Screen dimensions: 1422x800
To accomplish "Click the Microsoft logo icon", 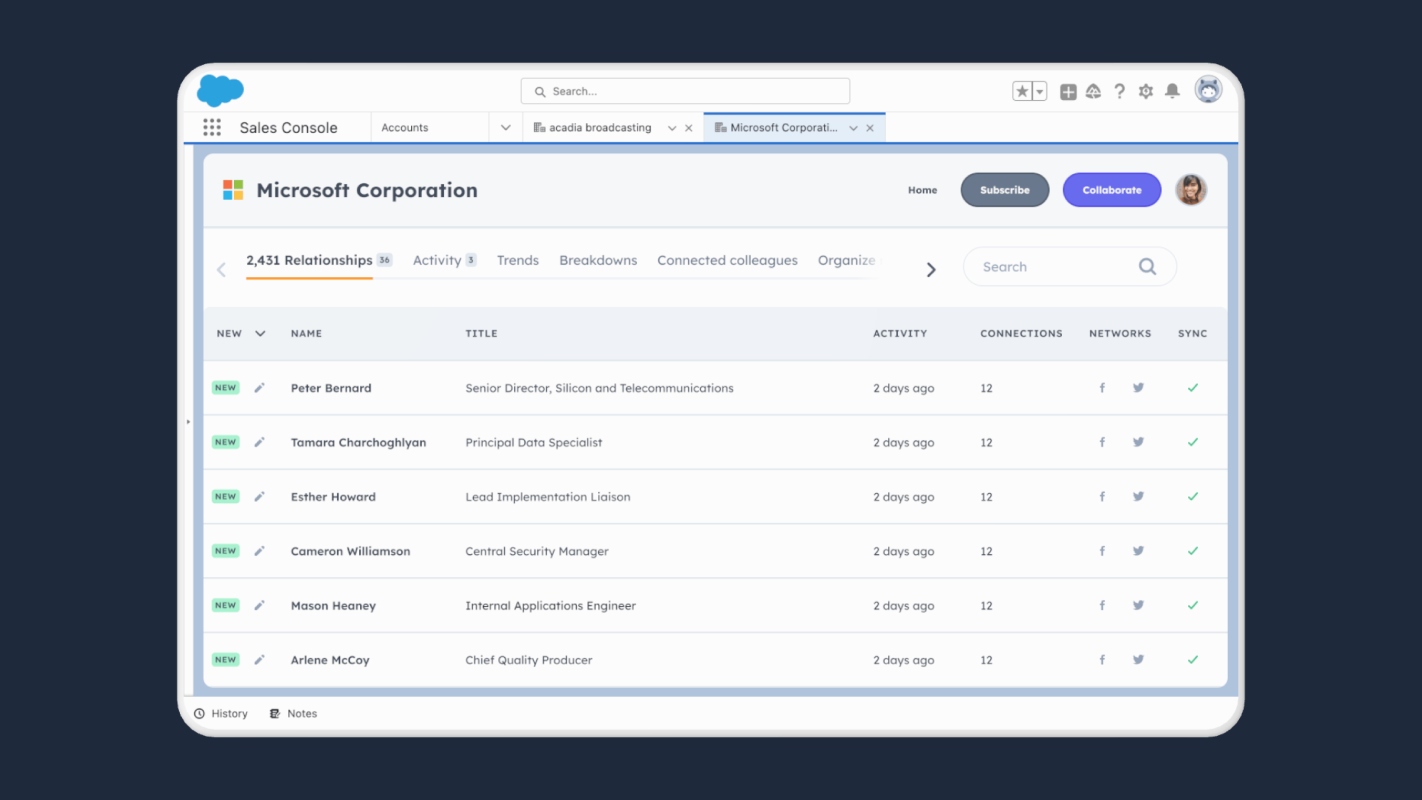I will [x=233, y=190].
